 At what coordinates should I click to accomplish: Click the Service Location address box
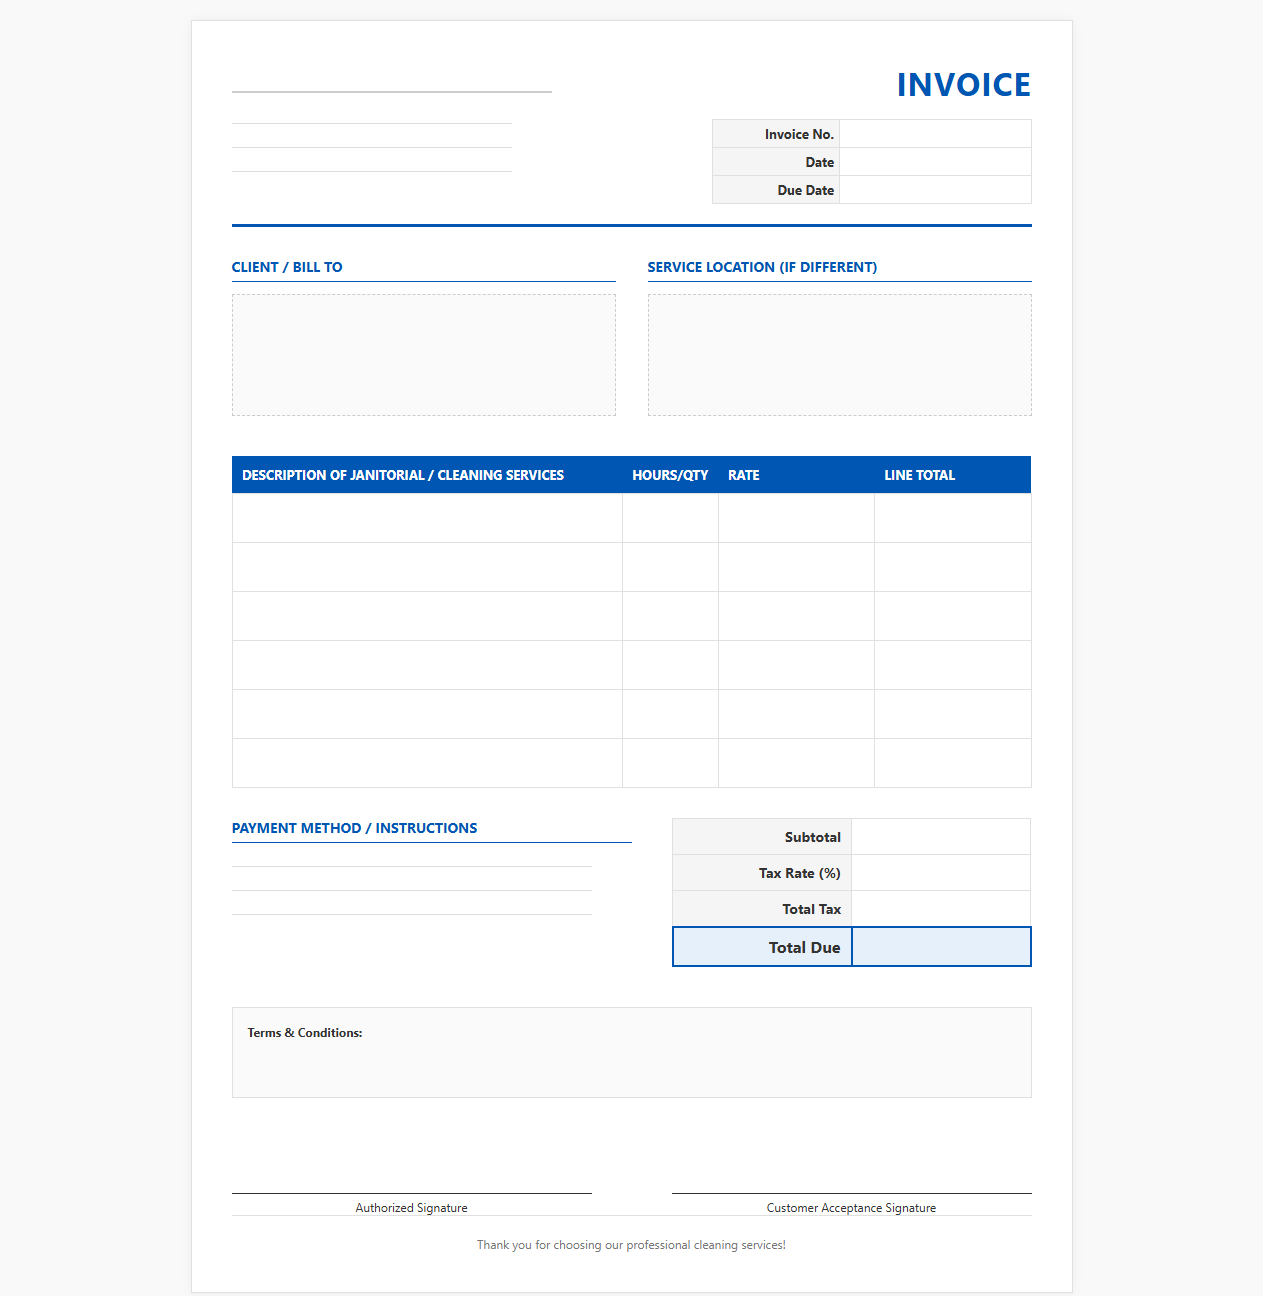tap(840, 355)
